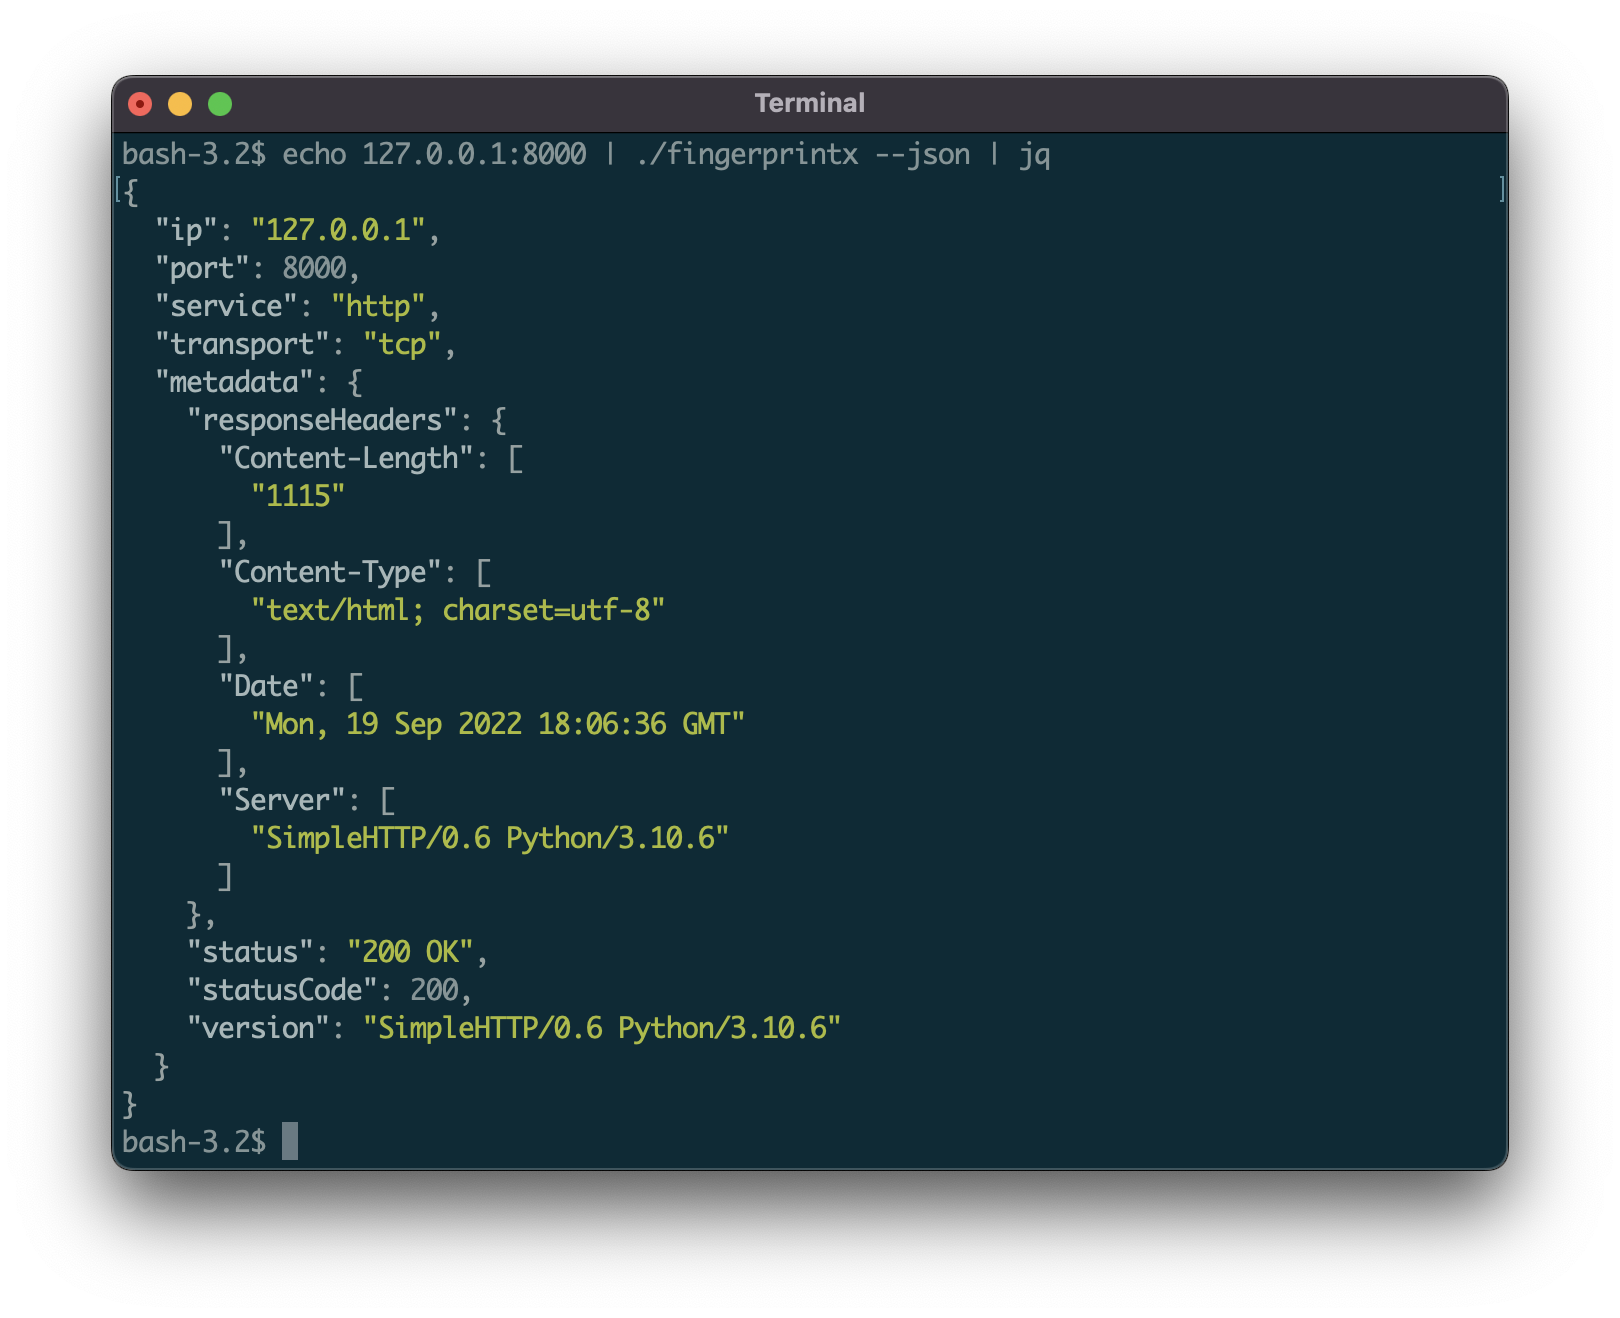Viewport: 1620px width, 1318px height.
Task: Click the port value 8000
Action: click(314, 268)
